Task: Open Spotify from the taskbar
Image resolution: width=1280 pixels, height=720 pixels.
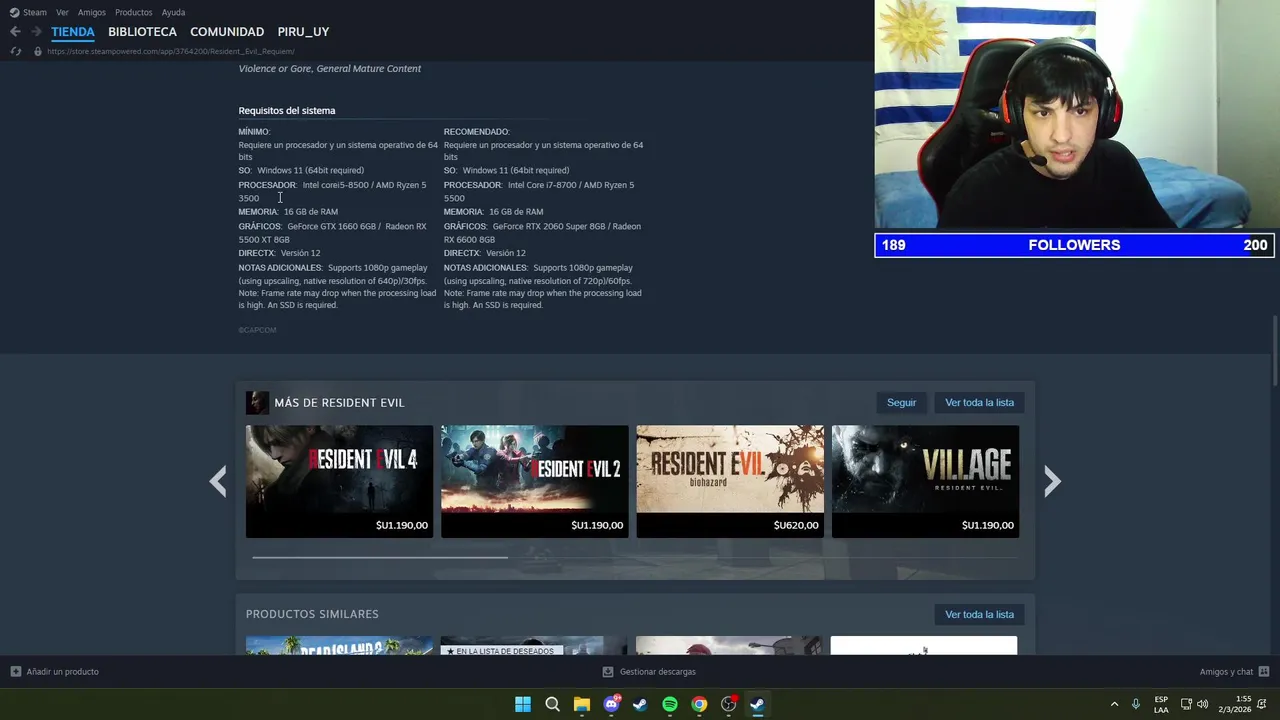Action: tap(670, 704)
